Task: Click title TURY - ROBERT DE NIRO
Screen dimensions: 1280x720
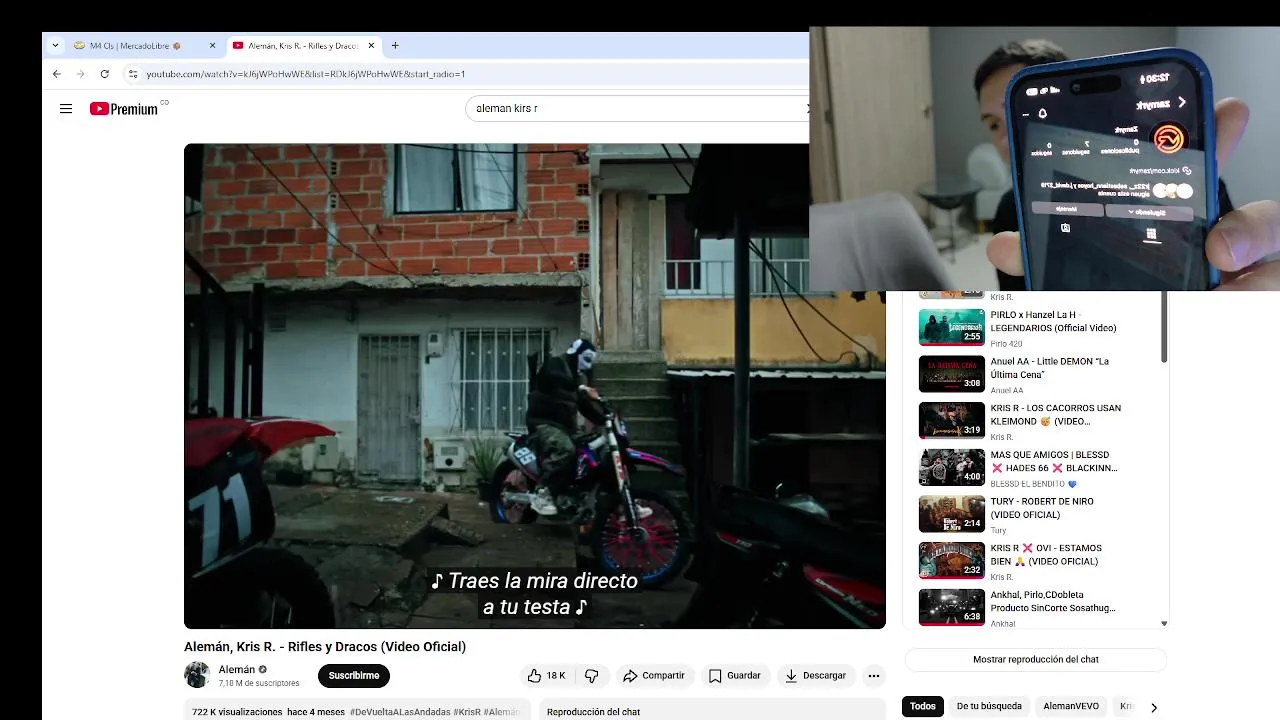Action: [1042, 508]
